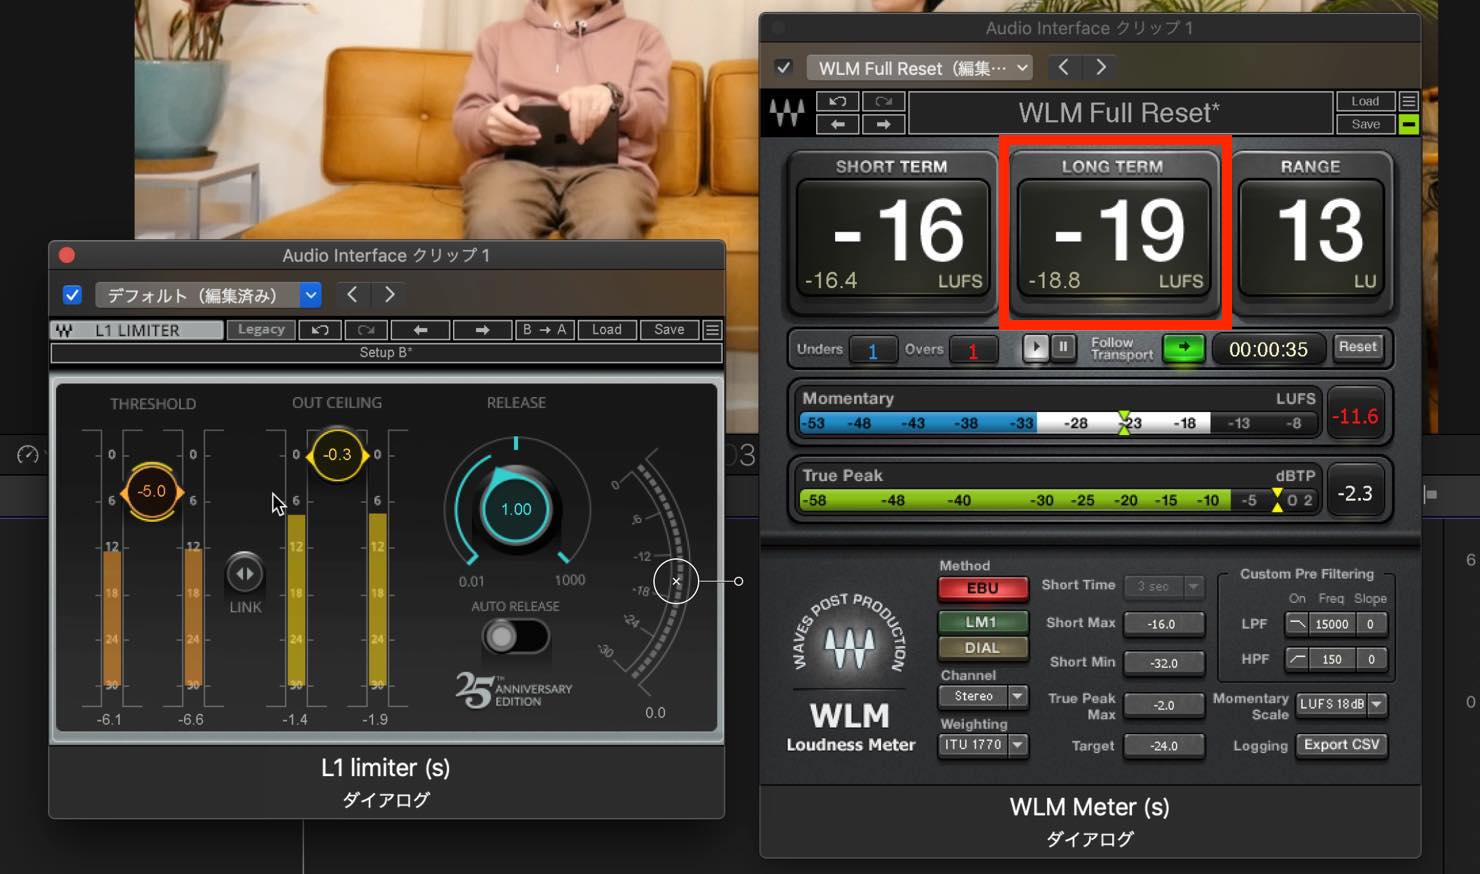Click the Reset button in WLM Meter

1358,347
